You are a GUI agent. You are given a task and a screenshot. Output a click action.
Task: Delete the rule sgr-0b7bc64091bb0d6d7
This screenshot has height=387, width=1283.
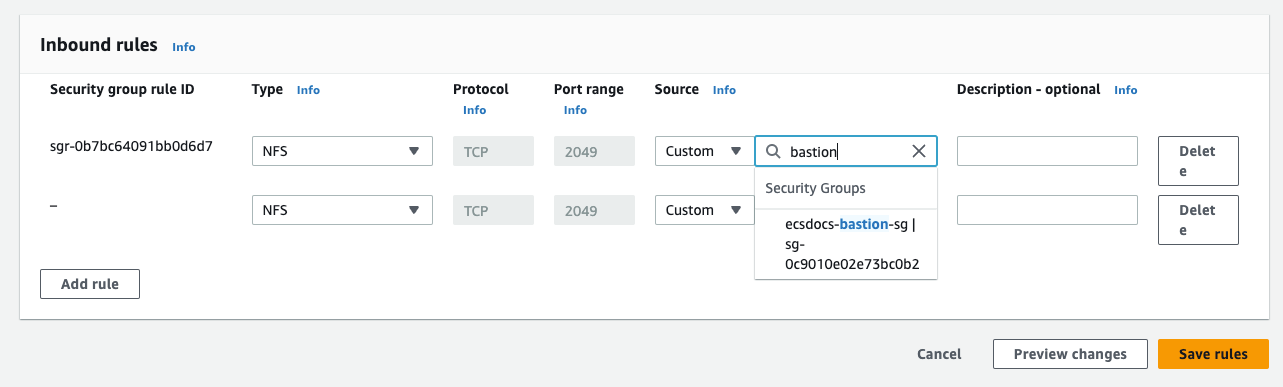tap(1198, 161)
